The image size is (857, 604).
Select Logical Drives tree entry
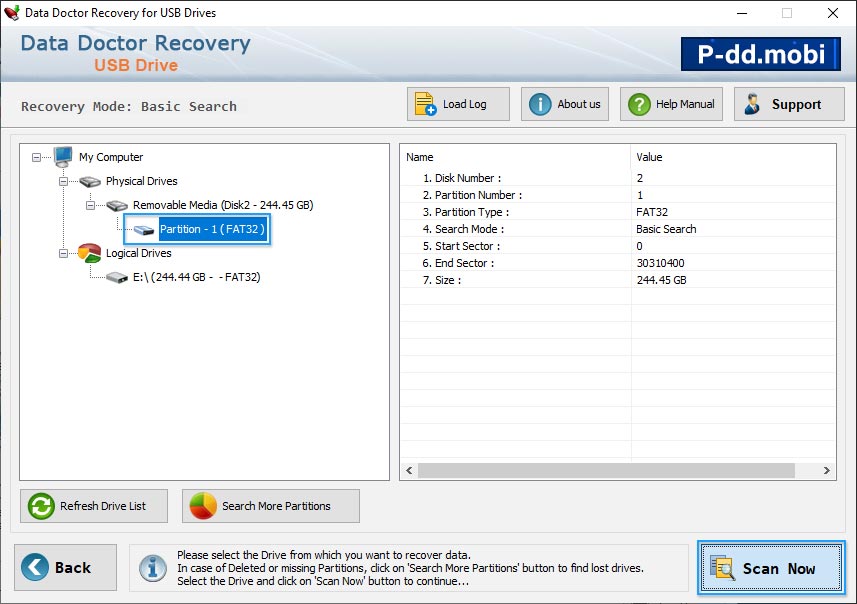pyautogui.click(x=138, y=254)
